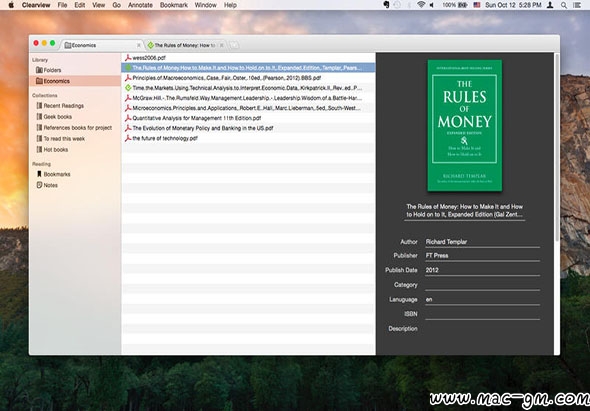Open the Help menu
The height and width of the screenshot is (411, 590).
coord(230,5)
